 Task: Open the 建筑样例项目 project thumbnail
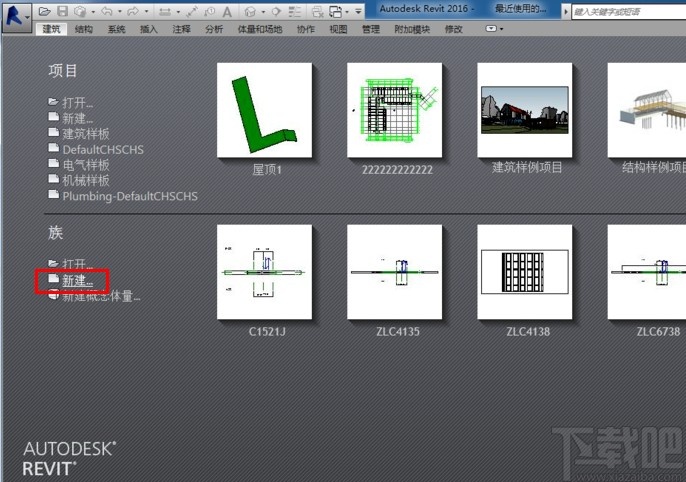pyautogui.click(x=525, y=110)
